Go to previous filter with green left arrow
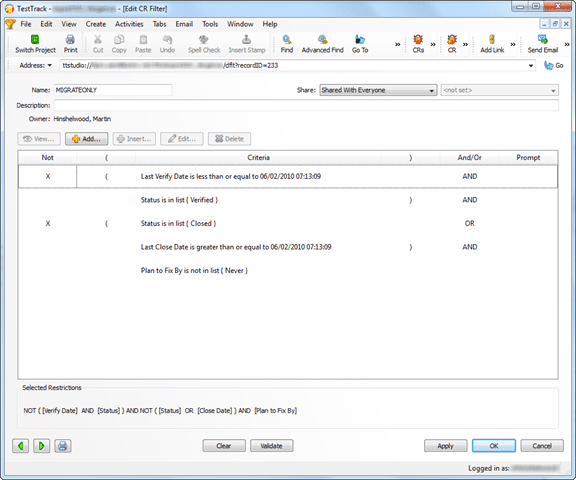The image size is (576, 480). coord(21,446)
